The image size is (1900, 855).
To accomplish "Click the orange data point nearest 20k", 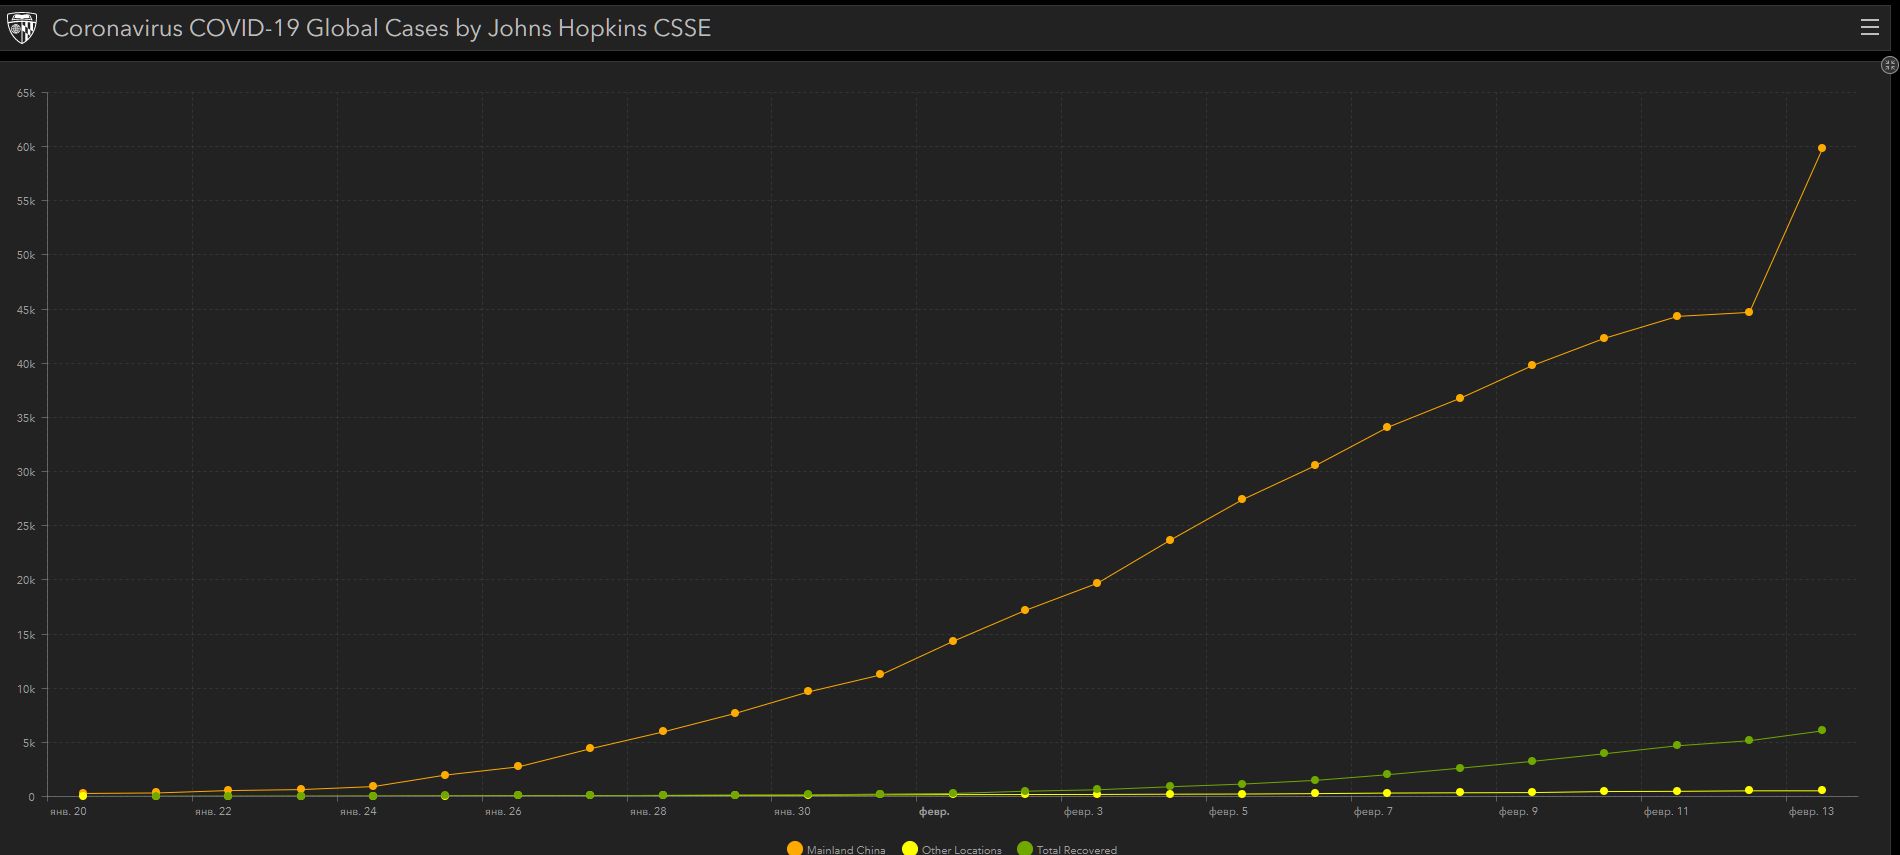I will 1097,583.
